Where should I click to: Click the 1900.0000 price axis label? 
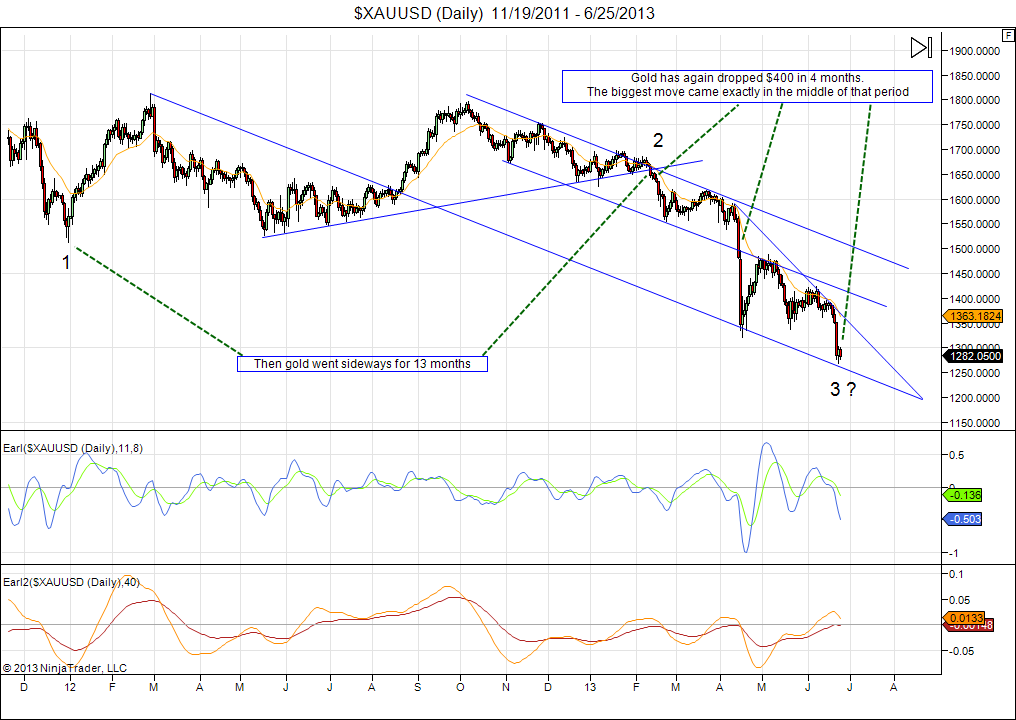coord(974,51)
